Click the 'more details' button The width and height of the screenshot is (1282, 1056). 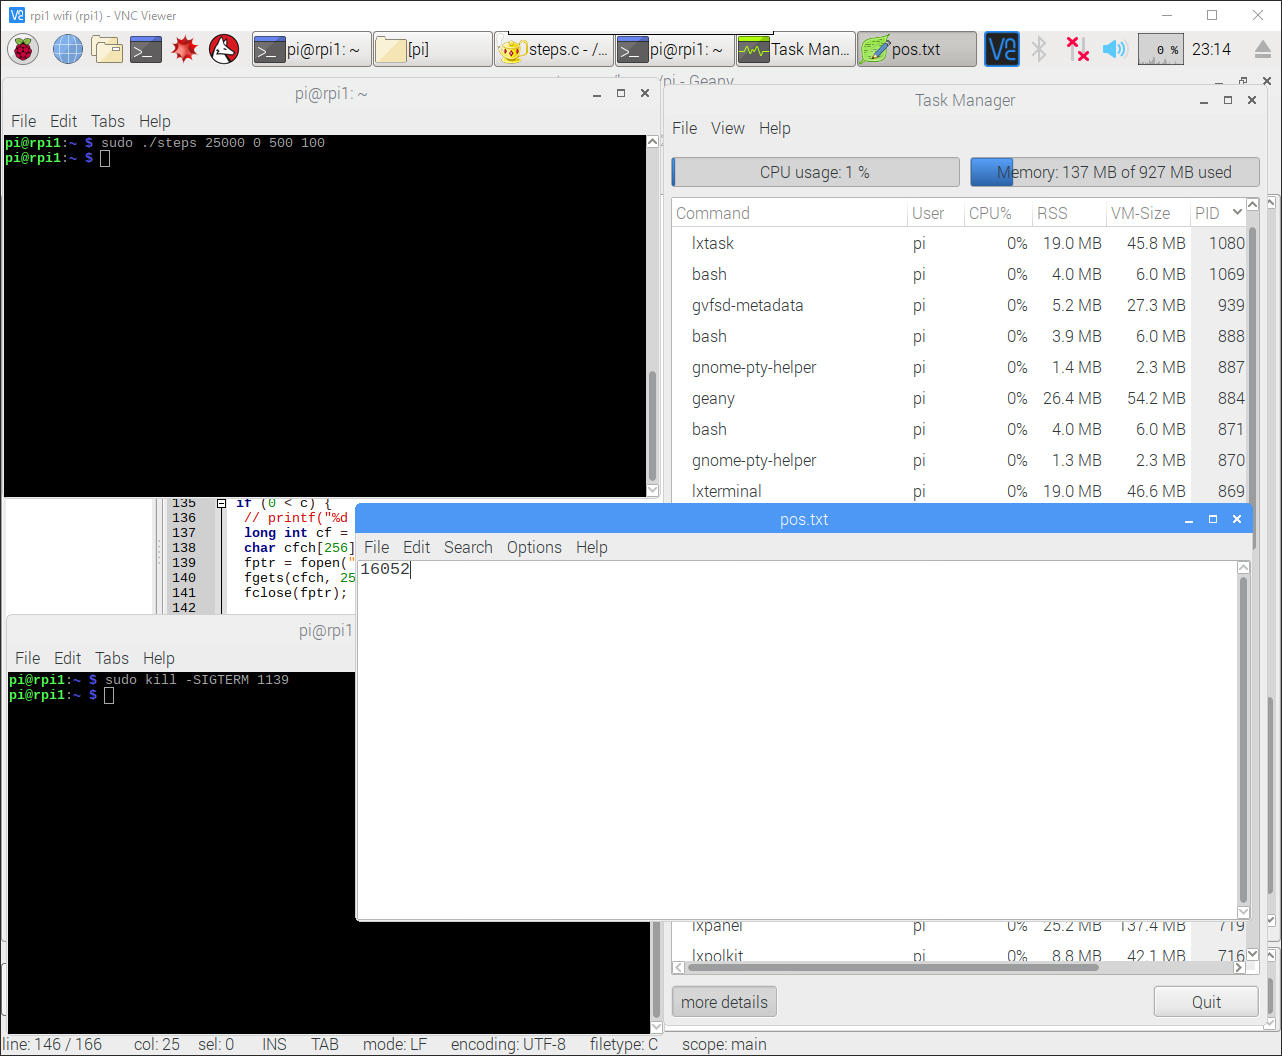[x=724, y=1002]
